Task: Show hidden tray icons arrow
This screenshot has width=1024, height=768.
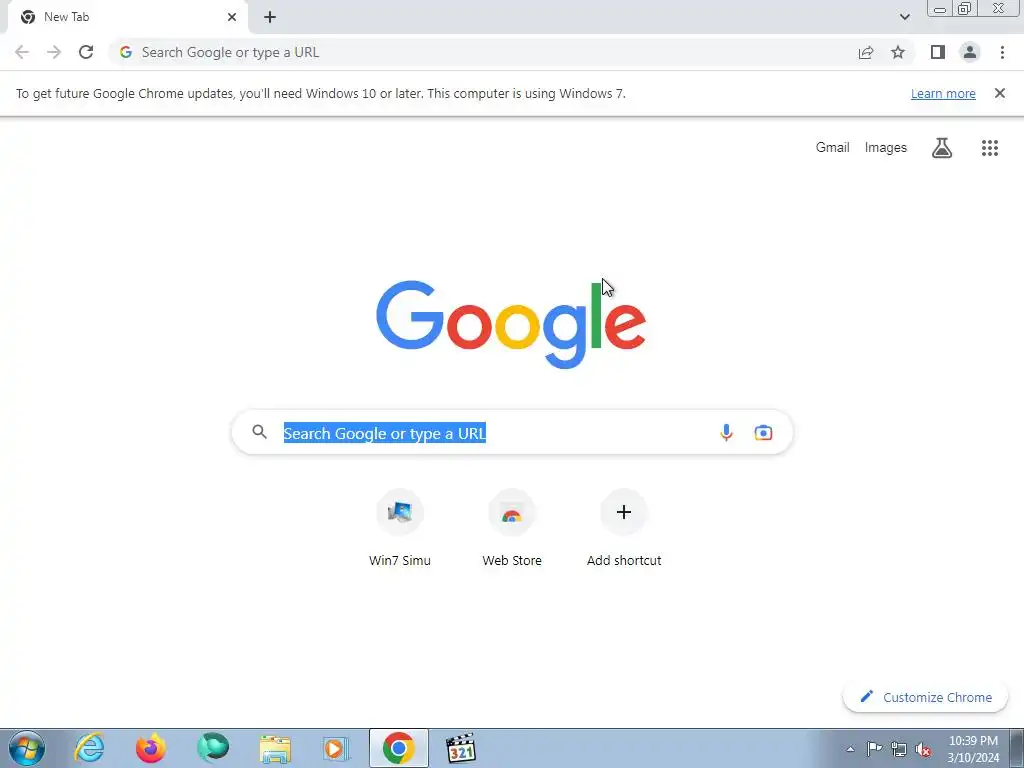Action: [850, 749]
